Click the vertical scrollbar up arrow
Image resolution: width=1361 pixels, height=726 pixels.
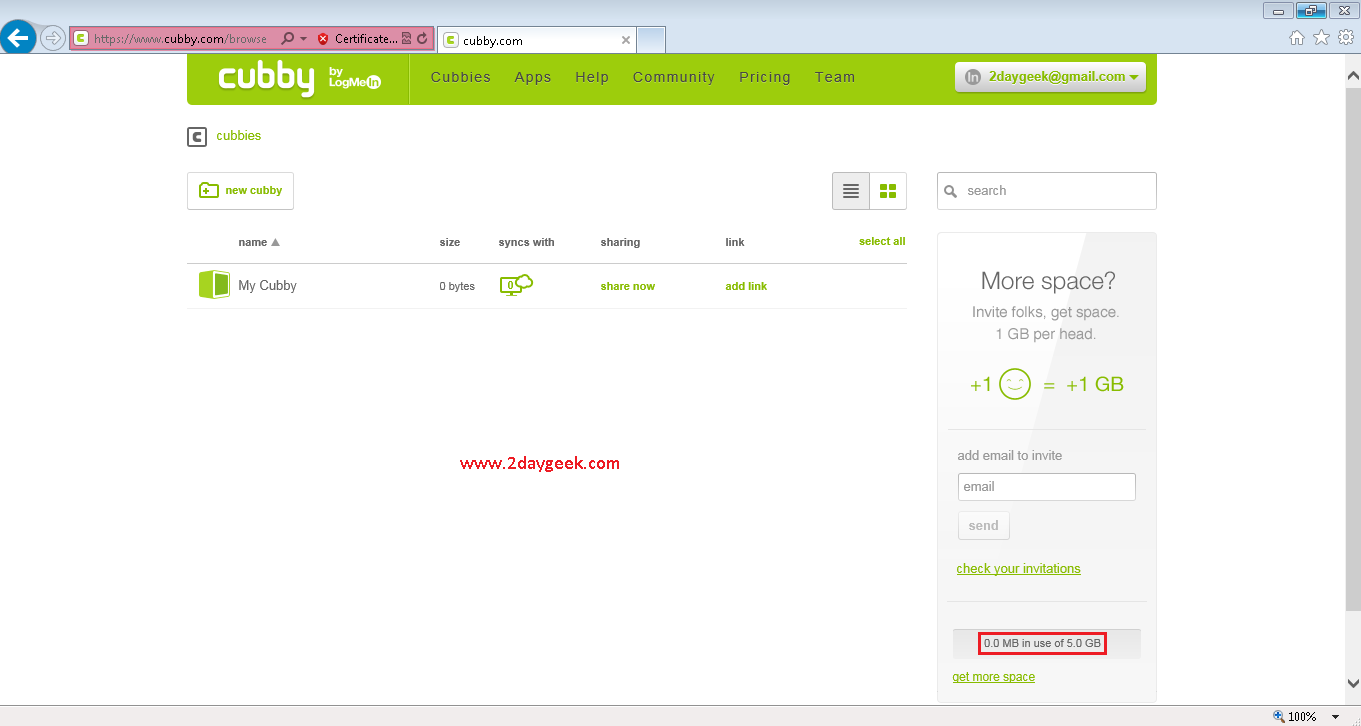pos(1353,76)
